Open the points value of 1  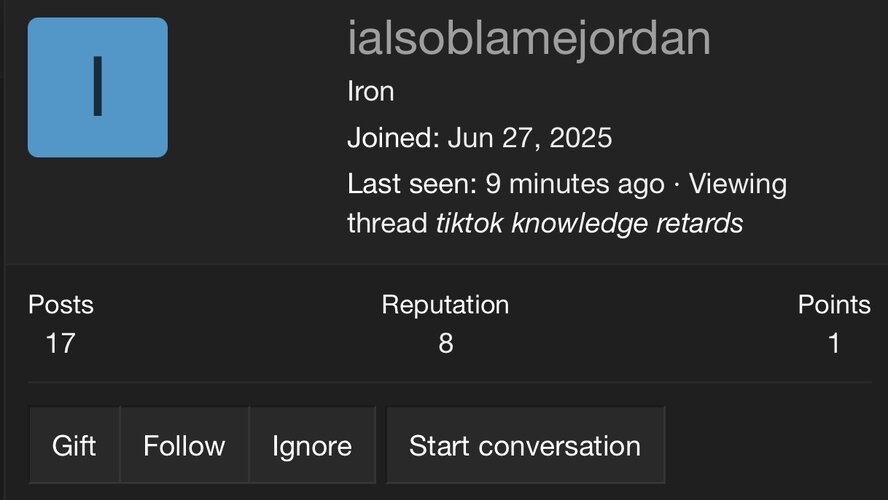[834, 344]
